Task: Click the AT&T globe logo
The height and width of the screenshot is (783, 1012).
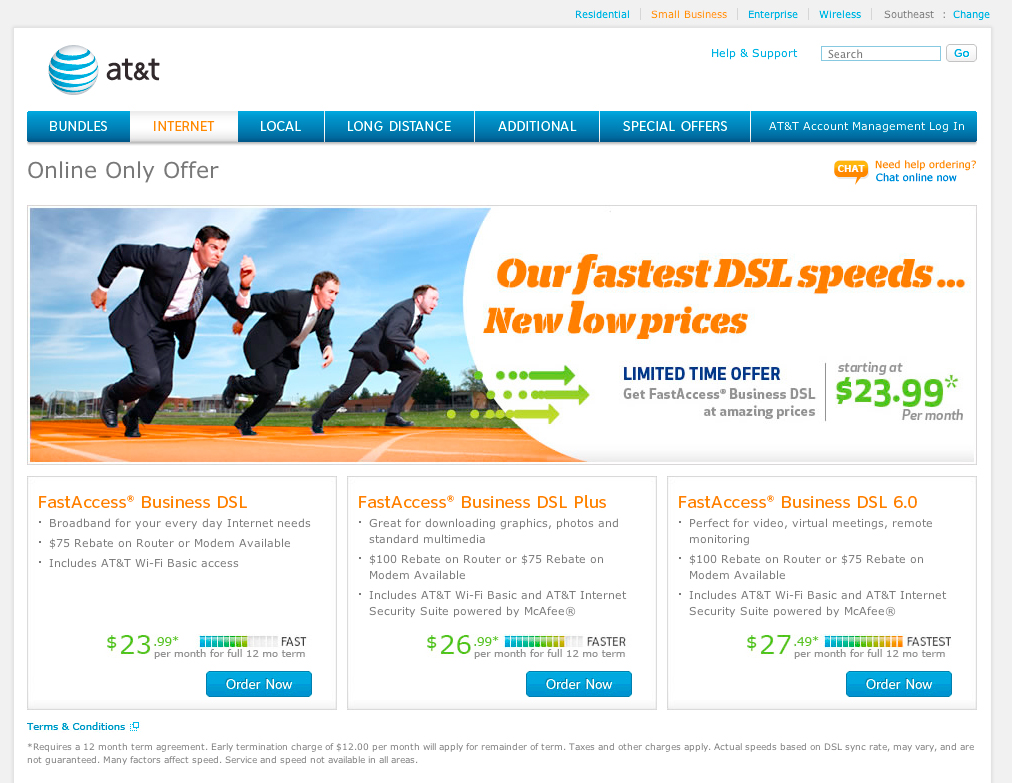Action: (x=73, y=70)
